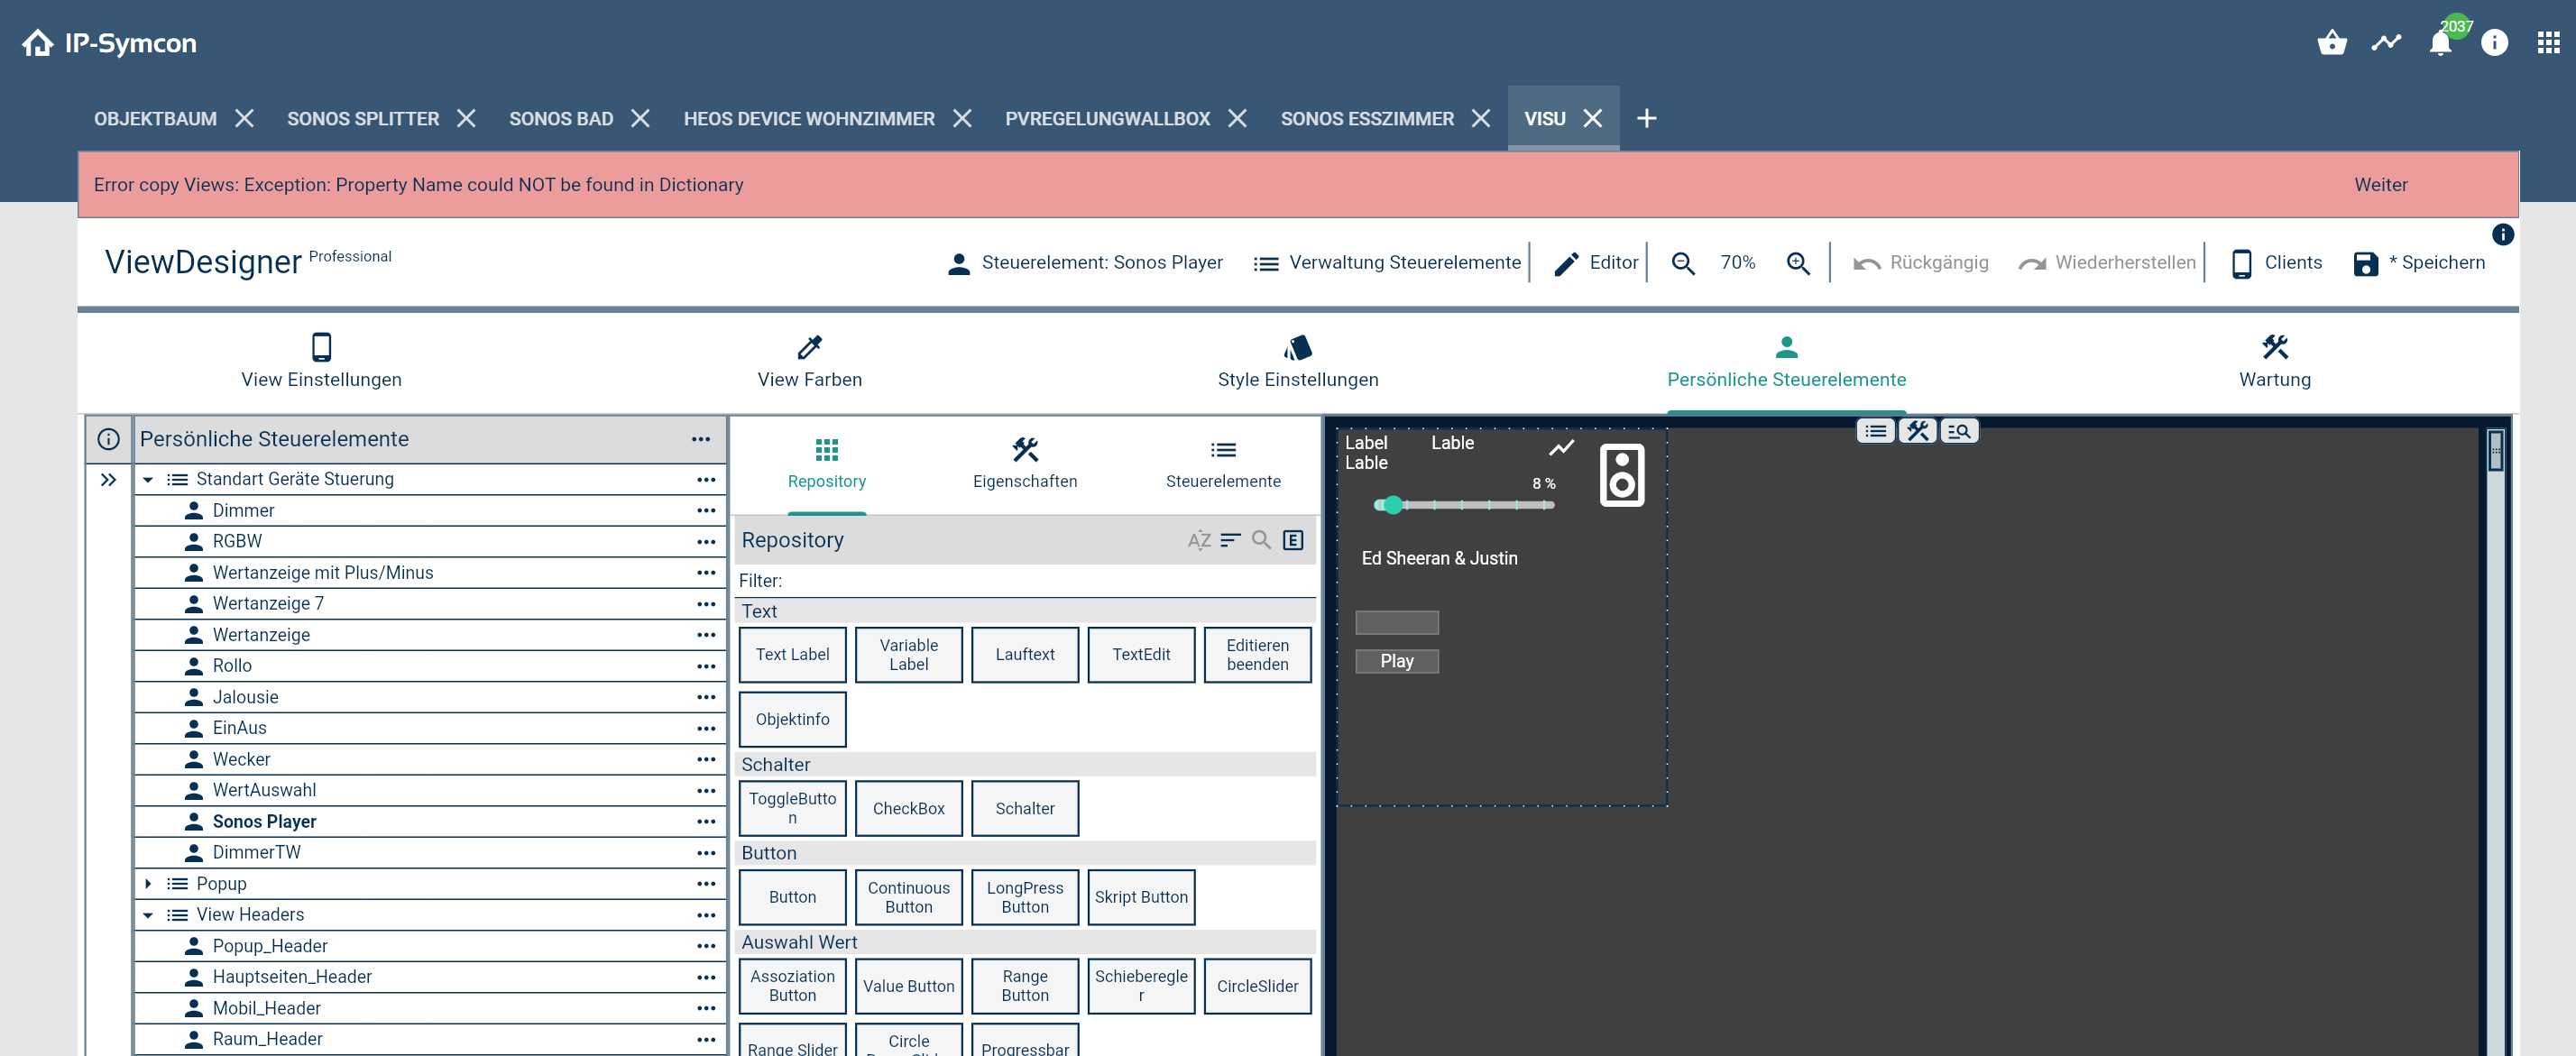The width and height of the screenshot is (2576, 1056).
Task: Dismiss error with Weiter
Action: point(2380,185)
